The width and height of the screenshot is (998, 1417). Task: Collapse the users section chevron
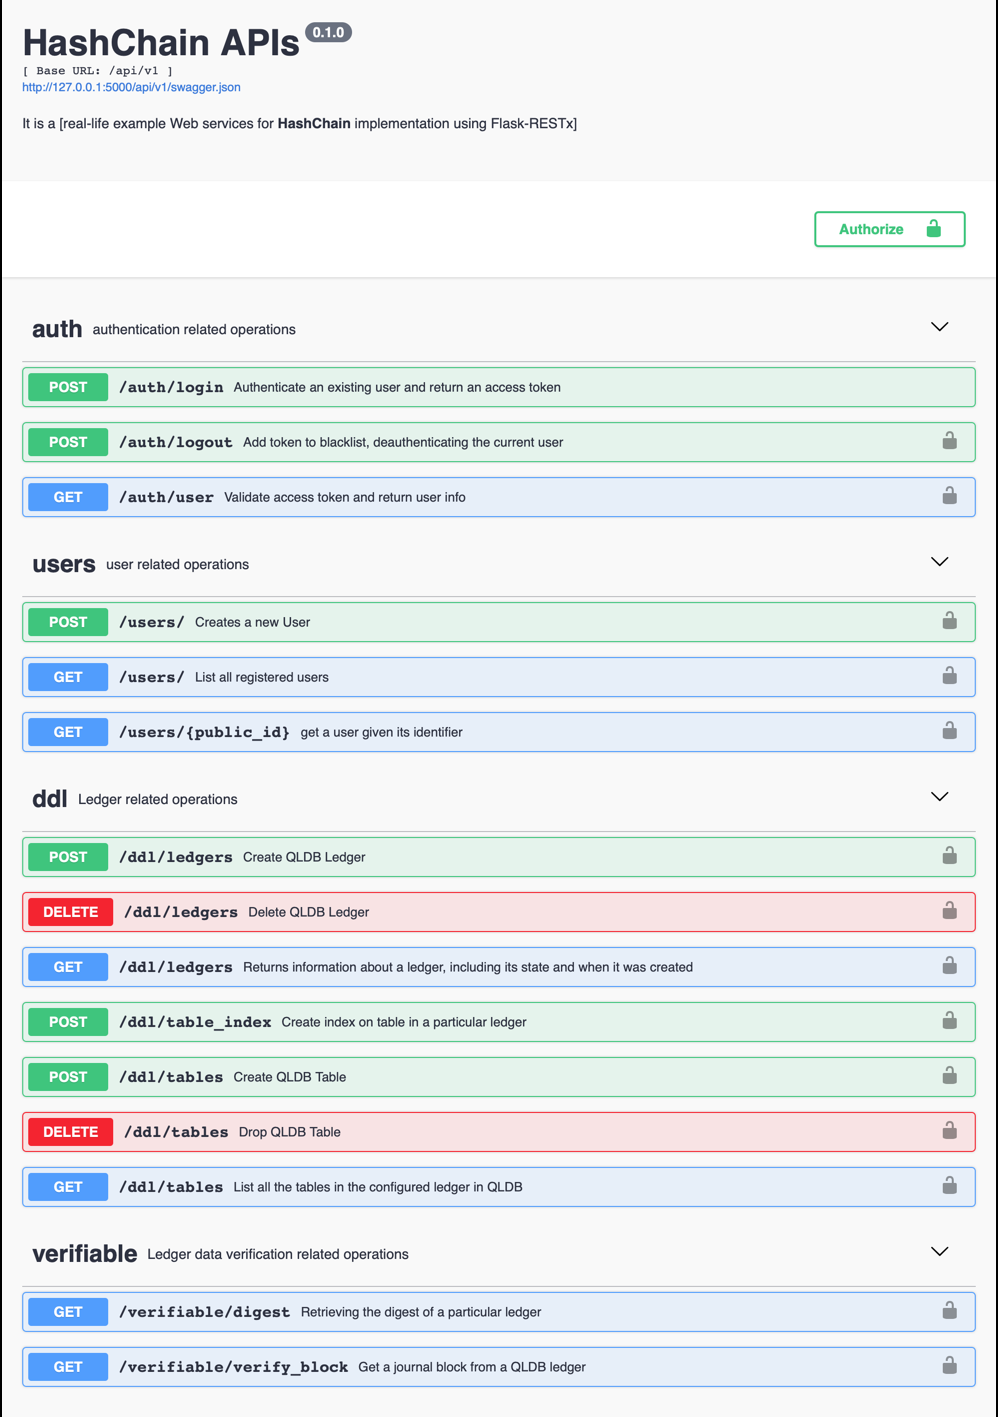click(939, 562)
